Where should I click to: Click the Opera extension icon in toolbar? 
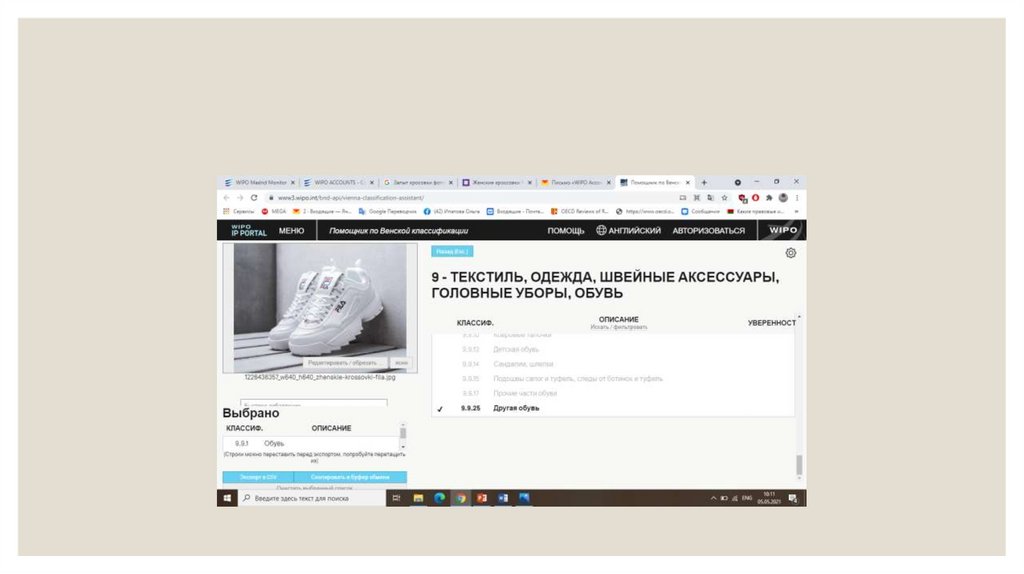click(756, 198)
